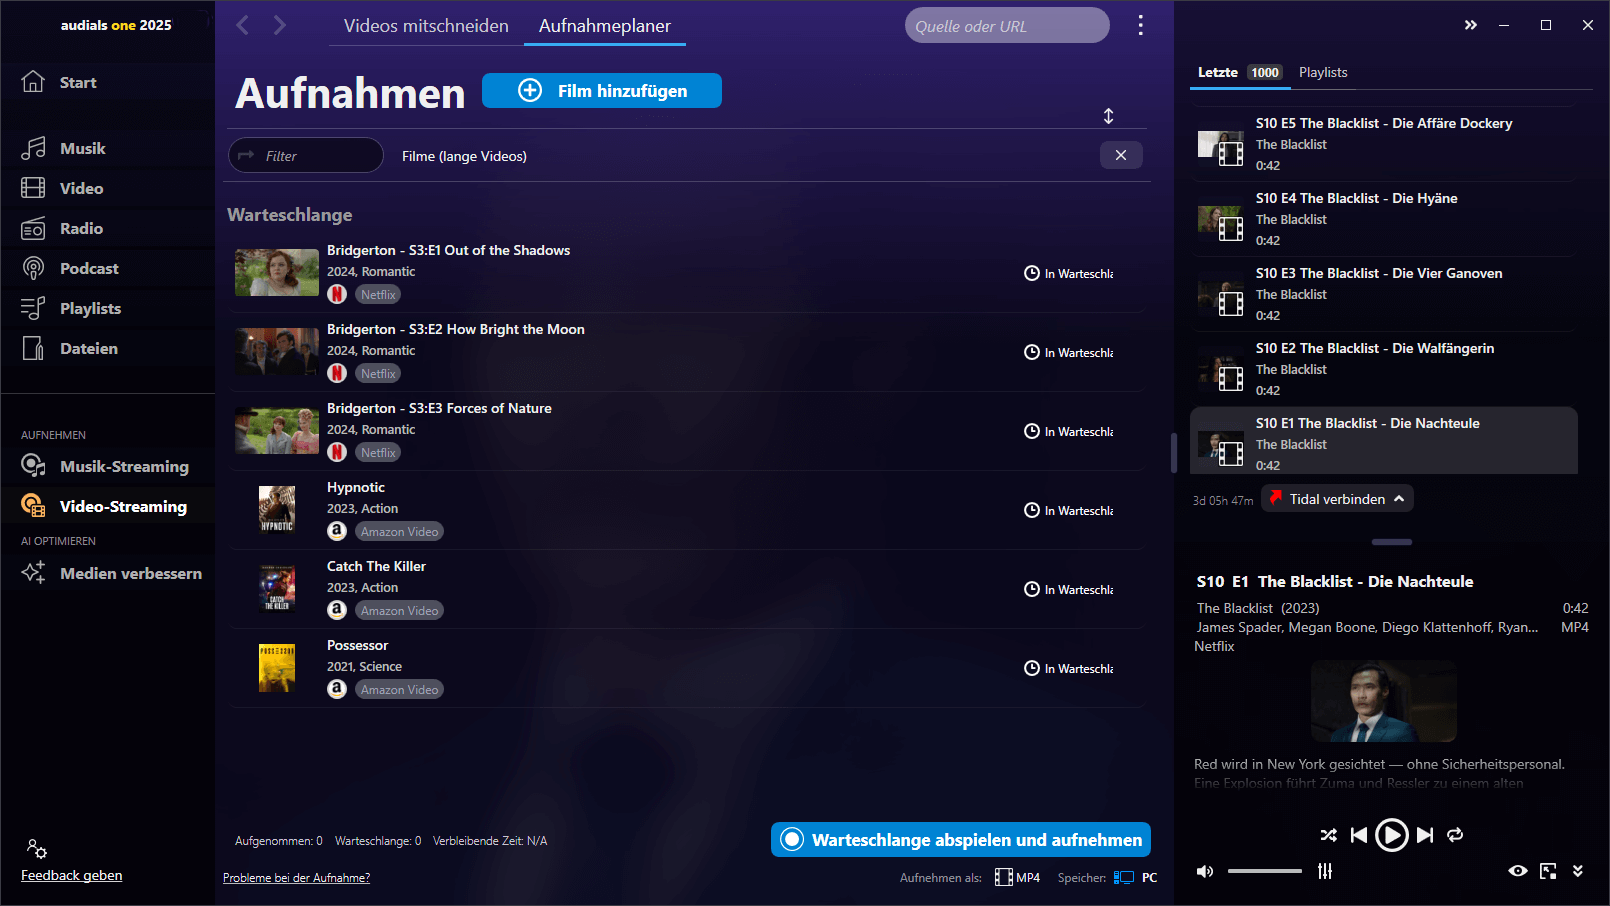The width and height of the screenshot is (1610, 906).
Task: Expand player with double down chevron
Action: click(x=1578, y=871)
